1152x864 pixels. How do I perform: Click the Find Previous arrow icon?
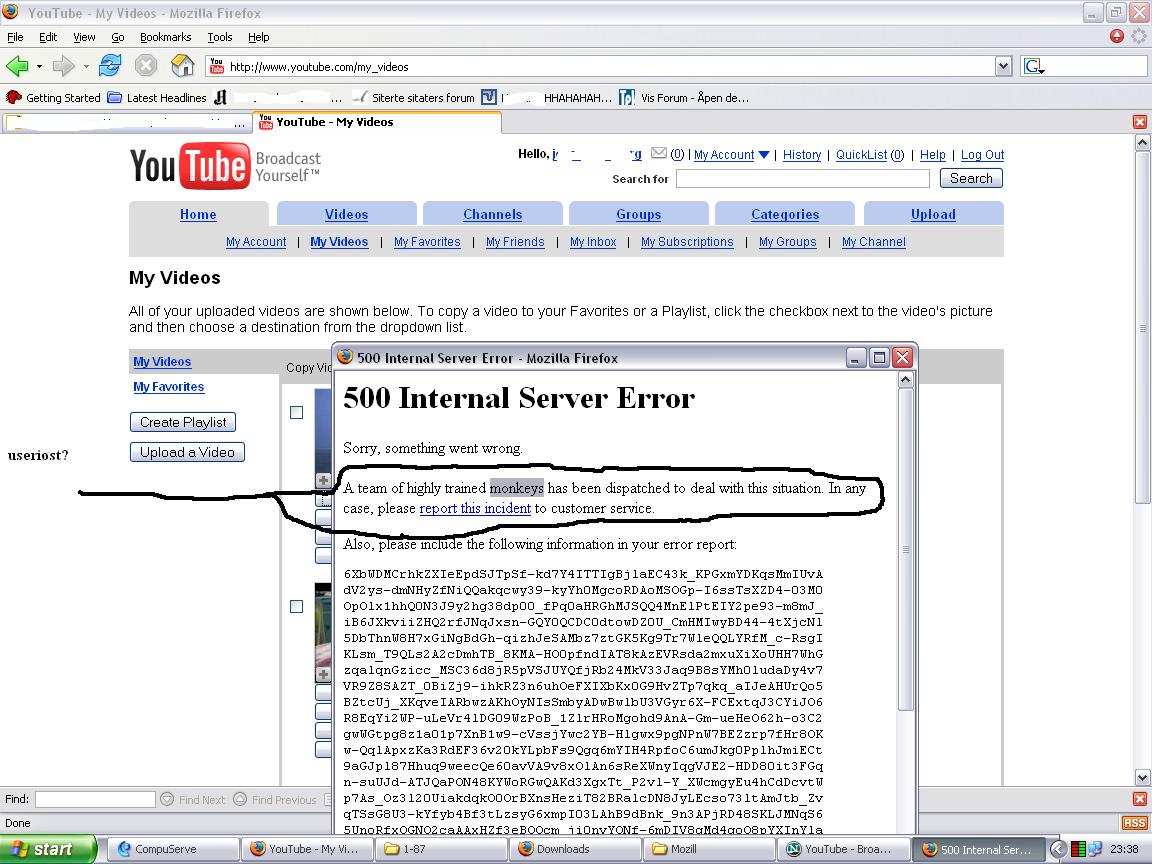[240, 799]
